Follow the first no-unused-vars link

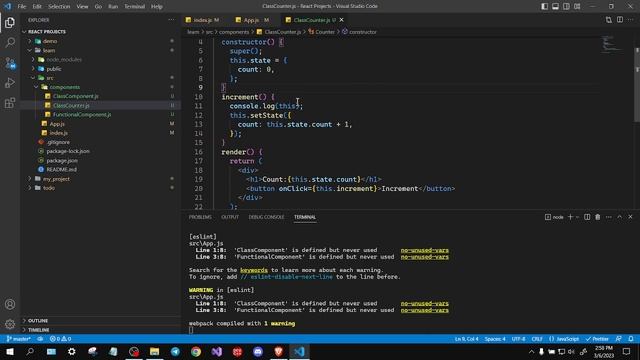click(x=424, y=250)
